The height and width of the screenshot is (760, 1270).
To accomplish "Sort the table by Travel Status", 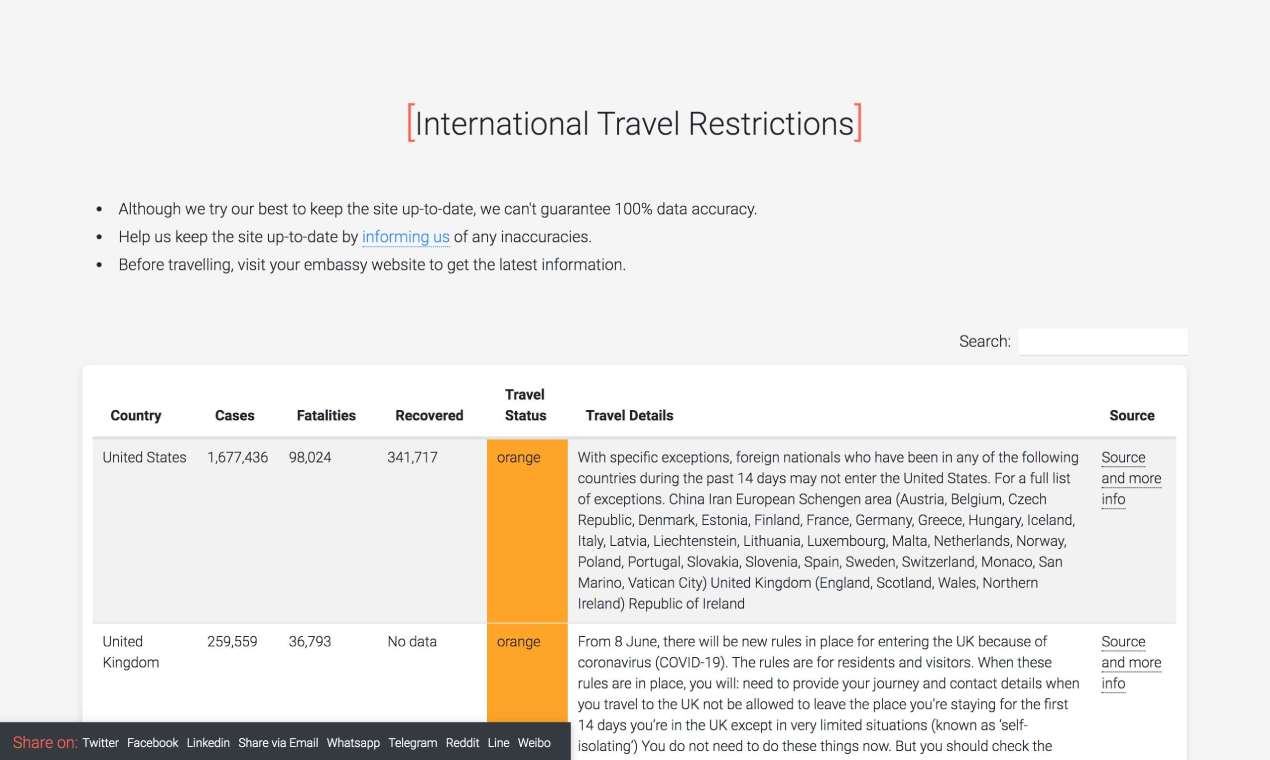I will [x=525, y=405].
